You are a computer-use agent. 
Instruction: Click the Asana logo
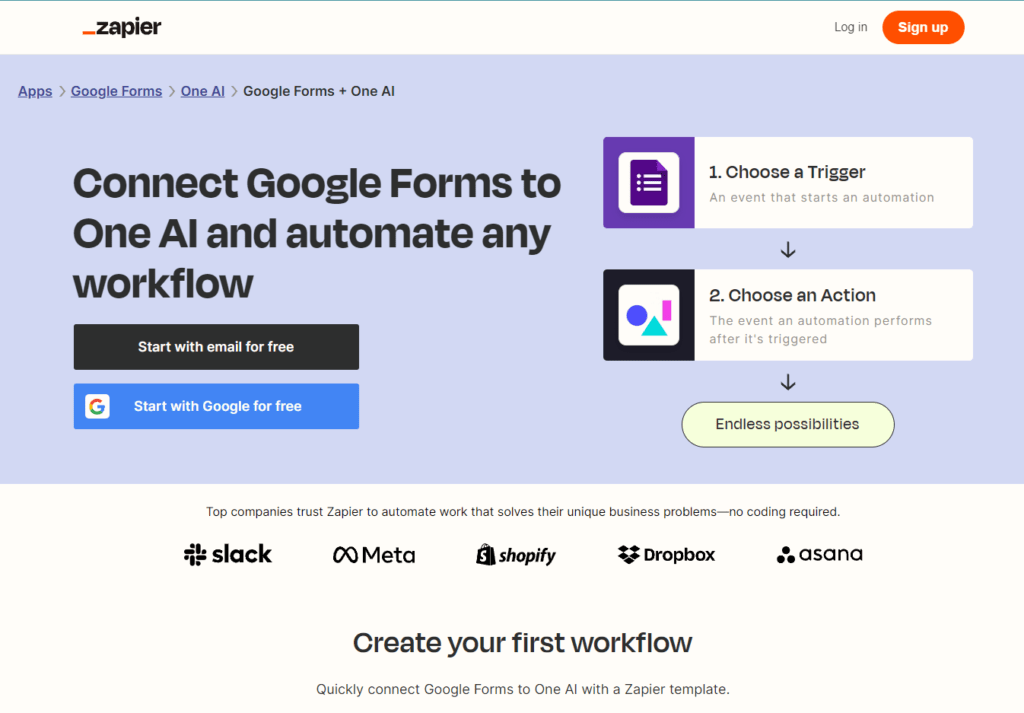coord(819,554)
